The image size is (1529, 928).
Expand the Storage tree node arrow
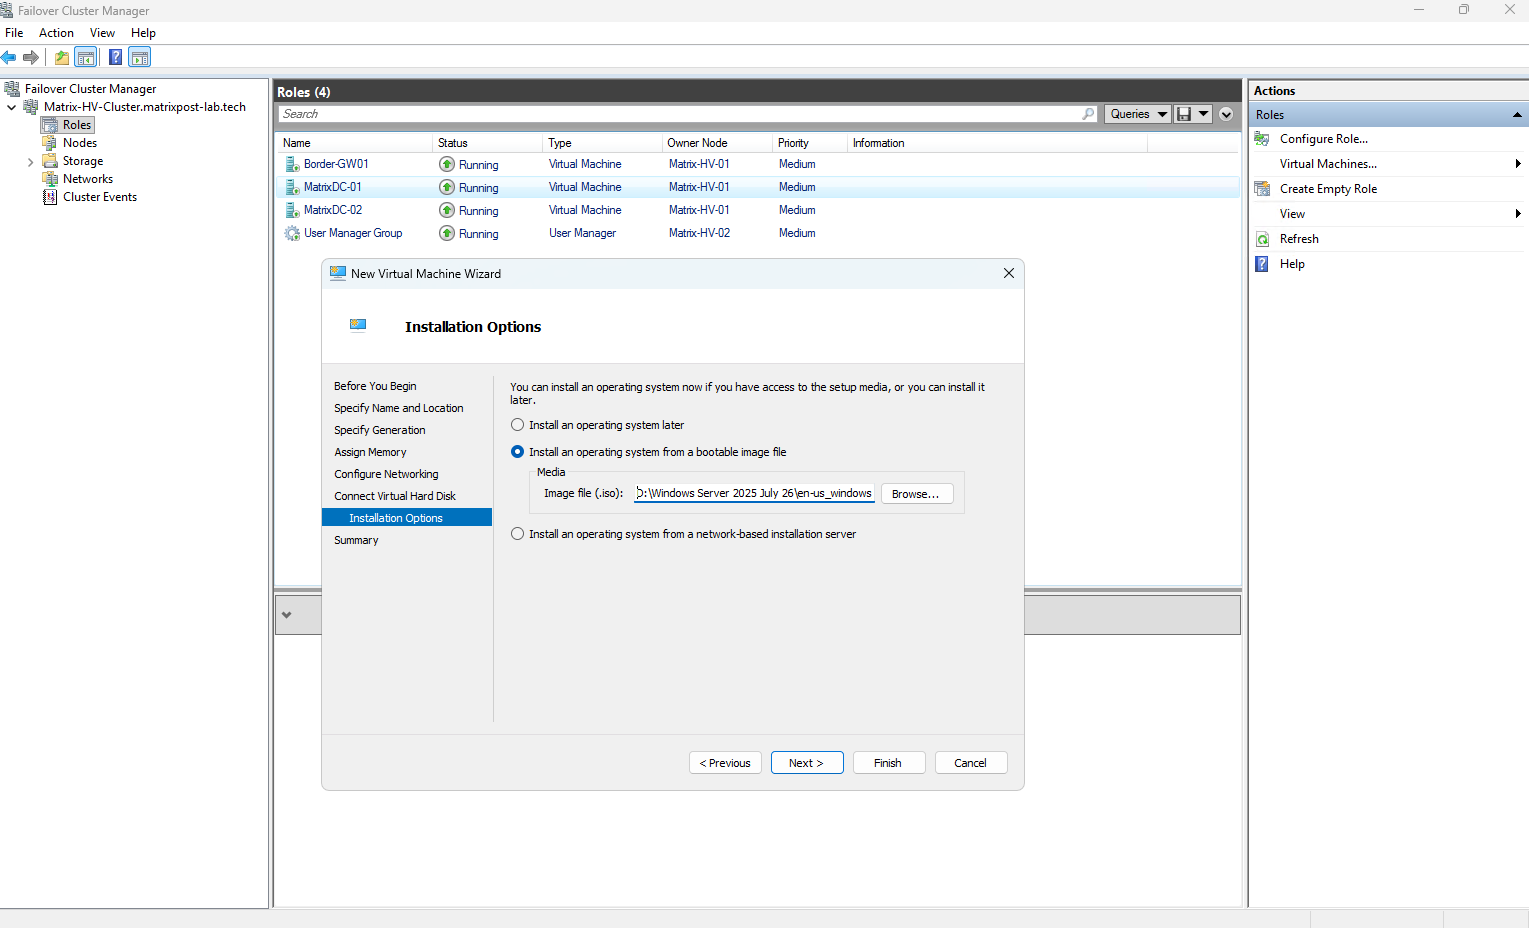(x=30, y=161)
